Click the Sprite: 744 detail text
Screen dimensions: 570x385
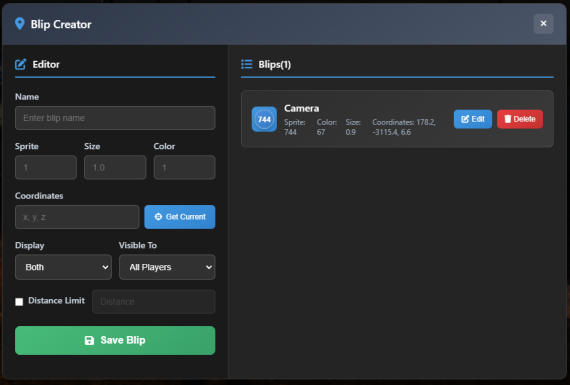(295, 127)
